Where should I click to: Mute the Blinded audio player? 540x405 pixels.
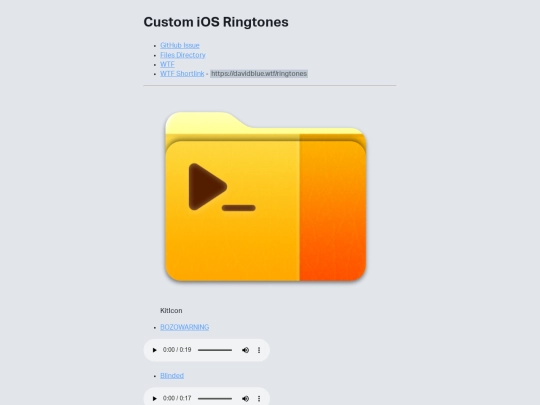(x=245, y=398)
